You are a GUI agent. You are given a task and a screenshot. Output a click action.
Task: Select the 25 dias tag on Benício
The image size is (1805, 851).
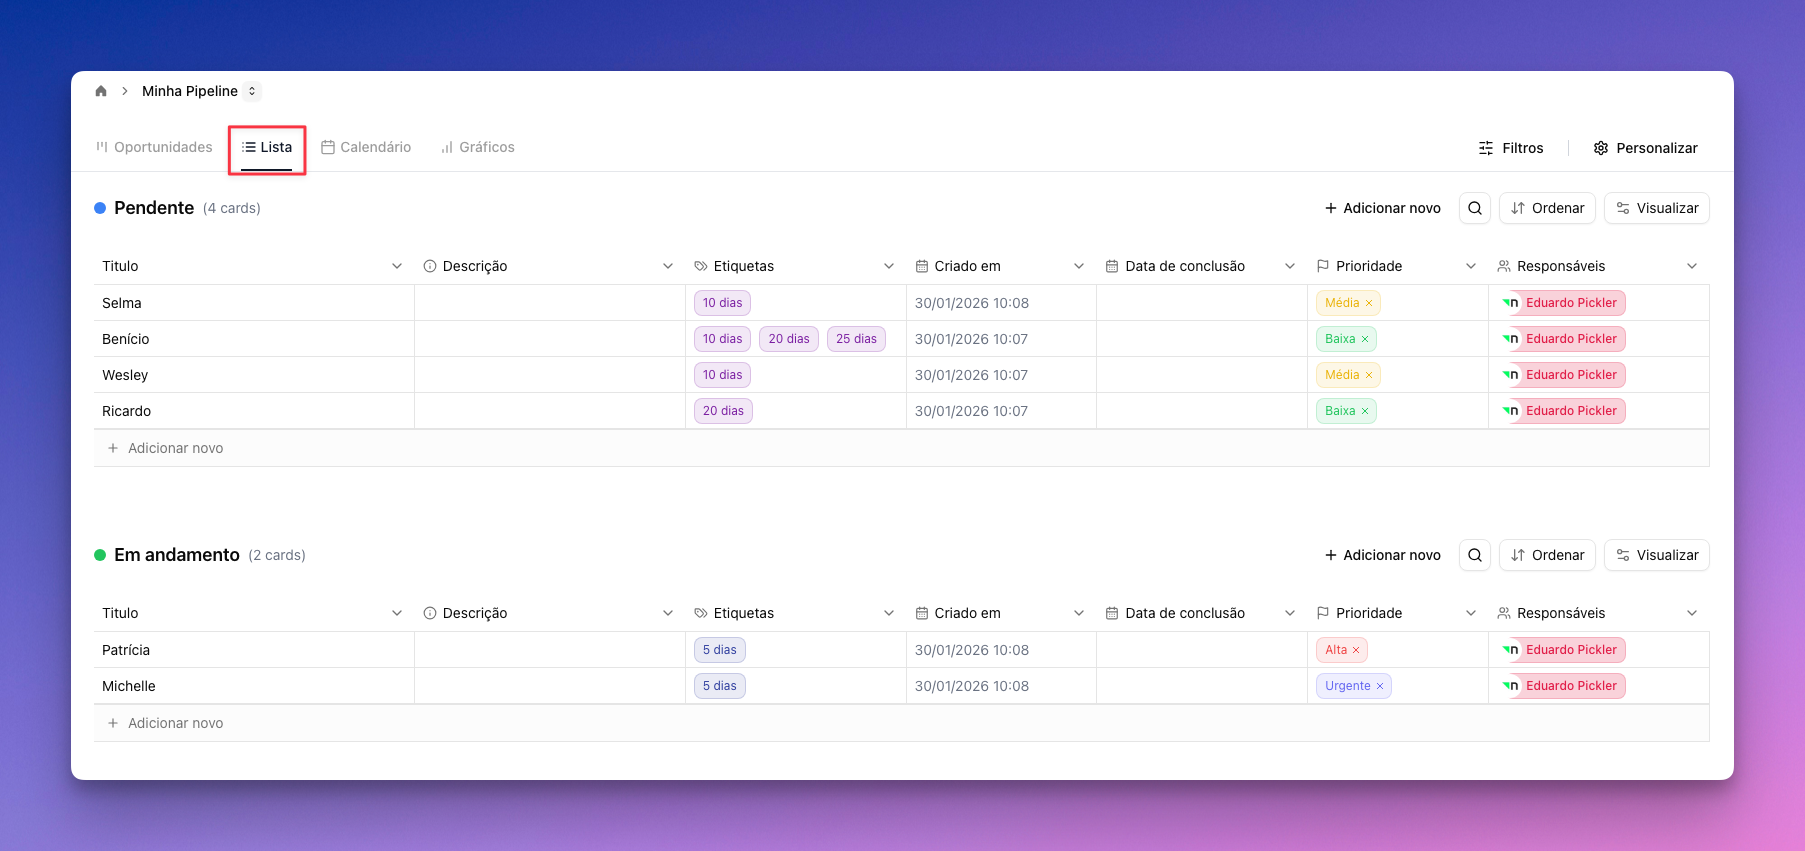(856, 339)
